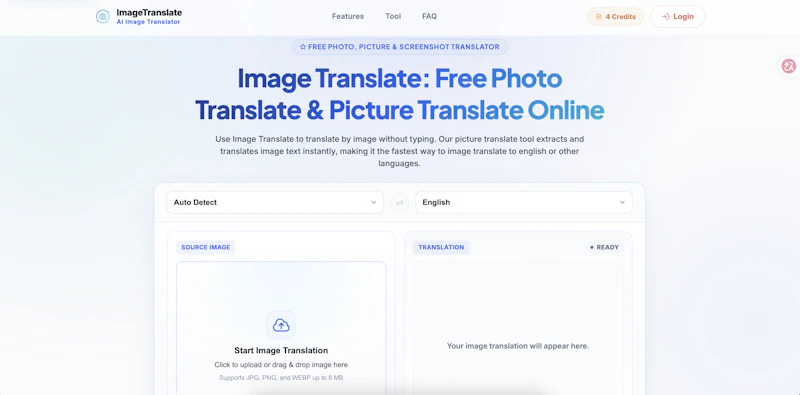Click the SOURCE IMAGE label
Viewport: 800px width, 395px height.
click(x=206, y=247)
